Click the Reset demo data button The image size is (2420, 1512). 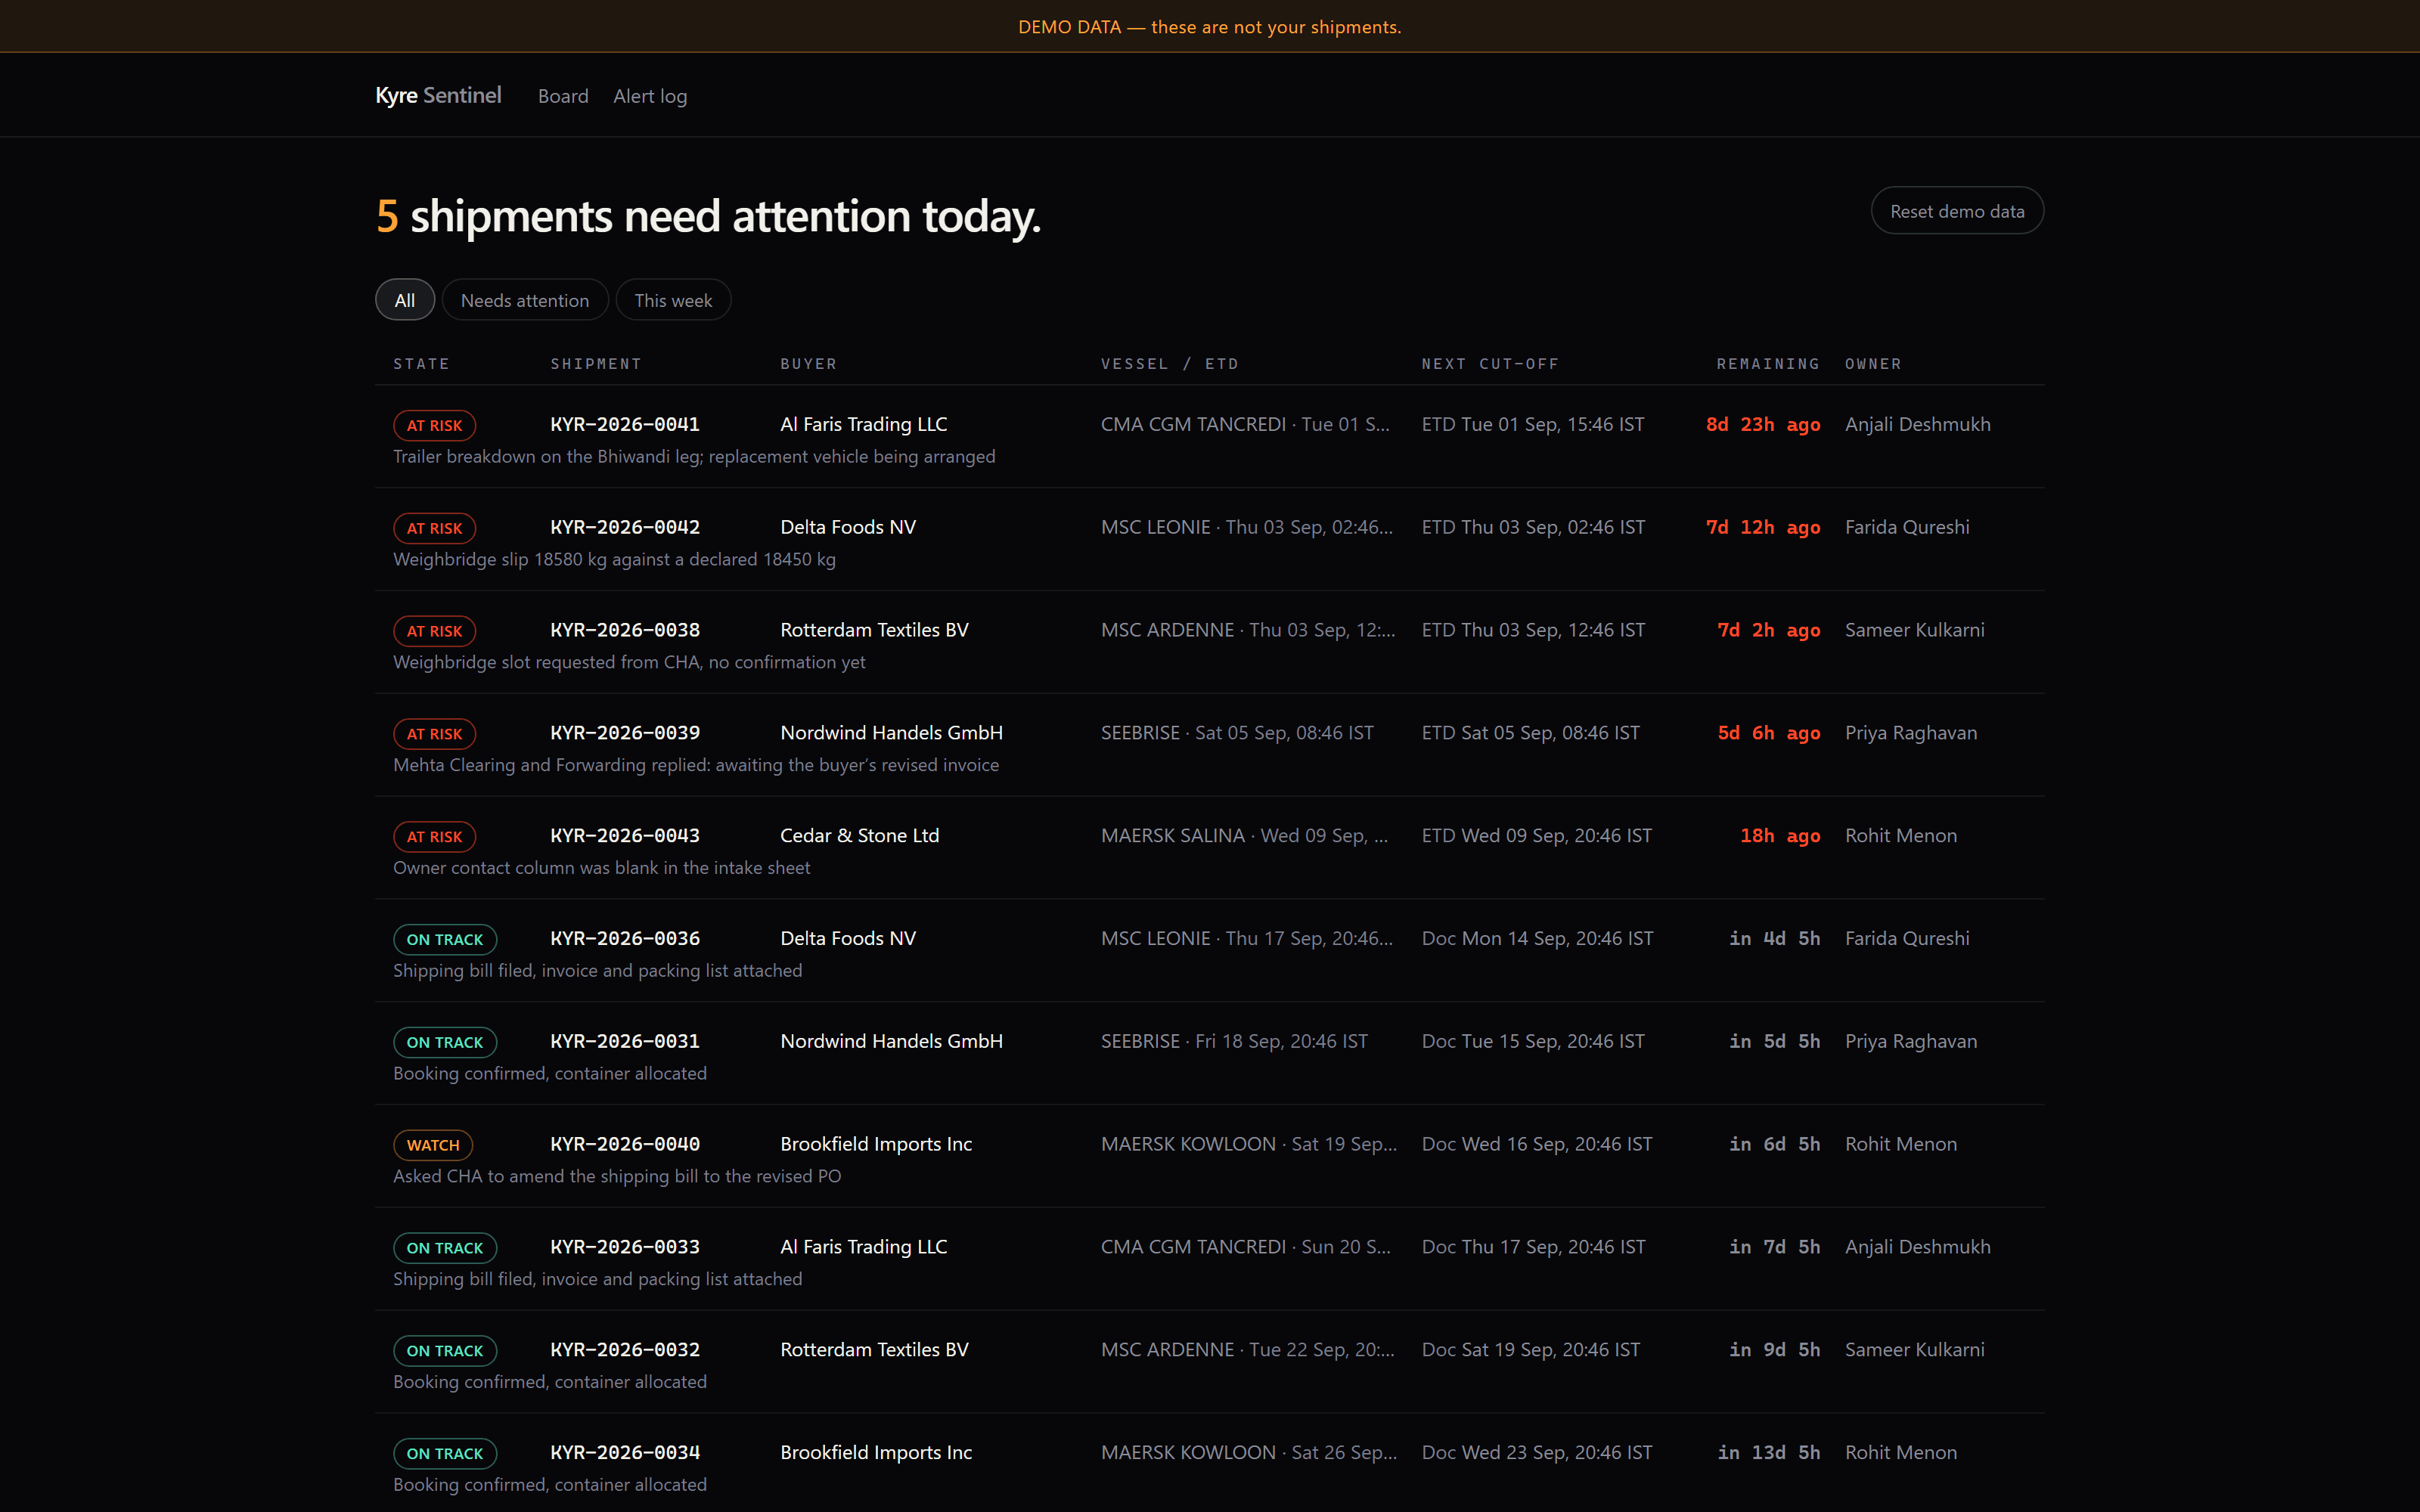[x=1957, y=211]
